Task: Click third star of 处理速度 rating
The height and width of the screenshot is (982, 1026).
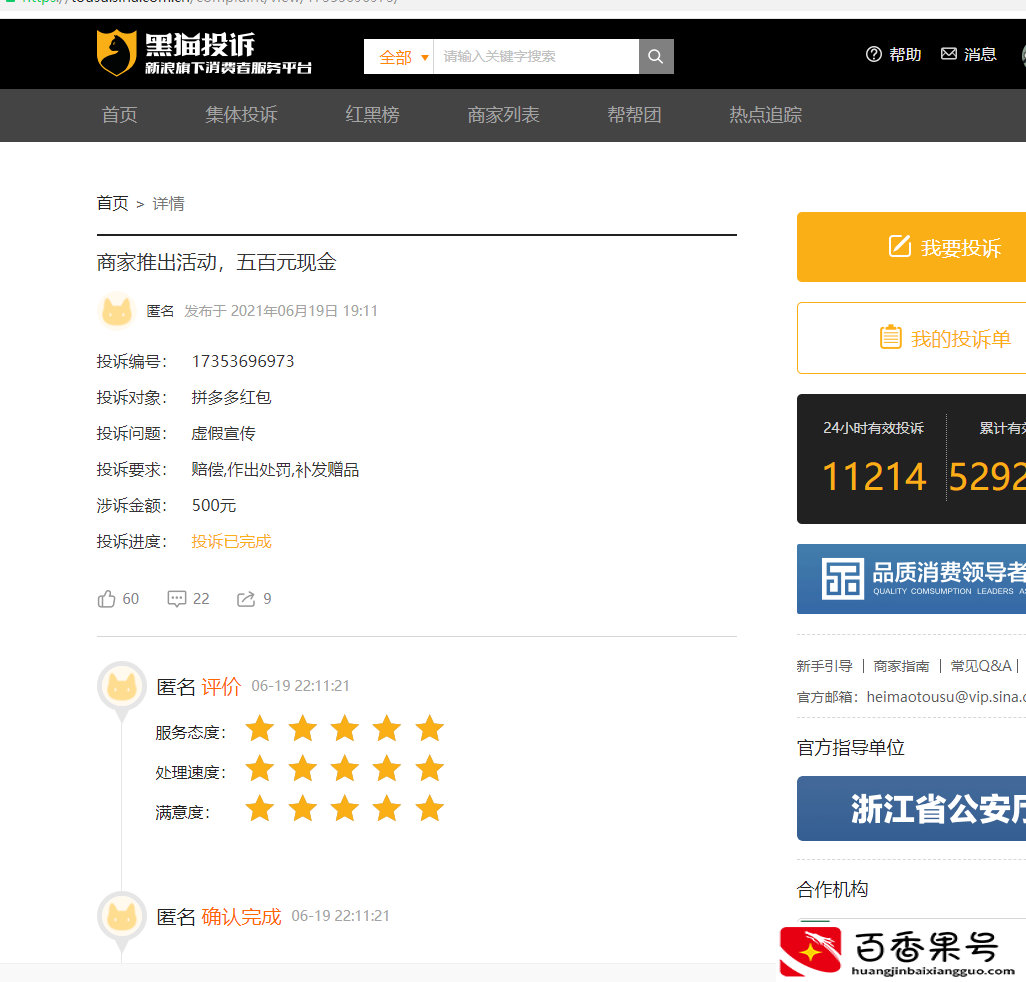Action: coord(345,768)
